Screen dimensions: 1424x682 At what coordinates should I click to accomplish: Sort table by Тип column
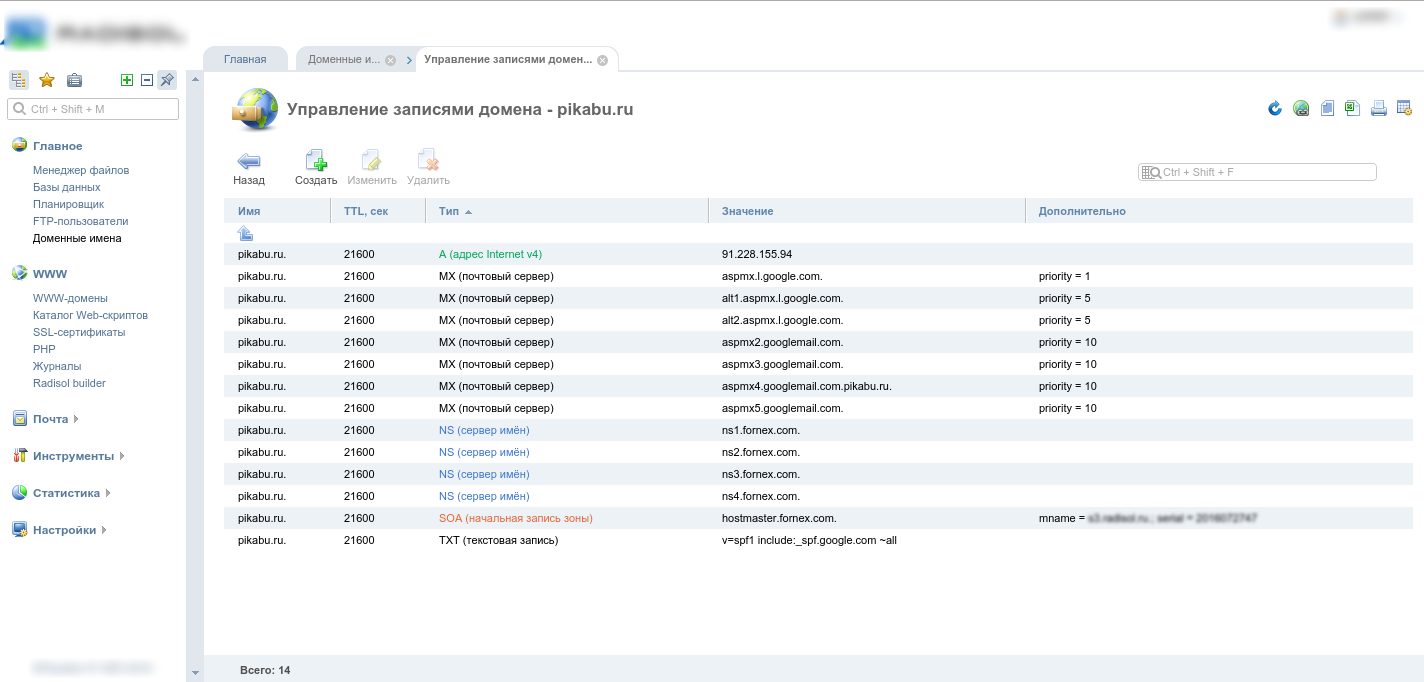pyautogui.click(x=567, y=211)
